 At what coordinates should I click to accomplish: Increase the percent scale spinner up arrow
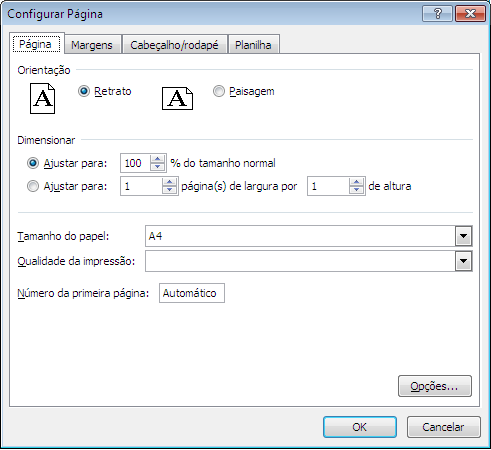click(x=158, y=159)
